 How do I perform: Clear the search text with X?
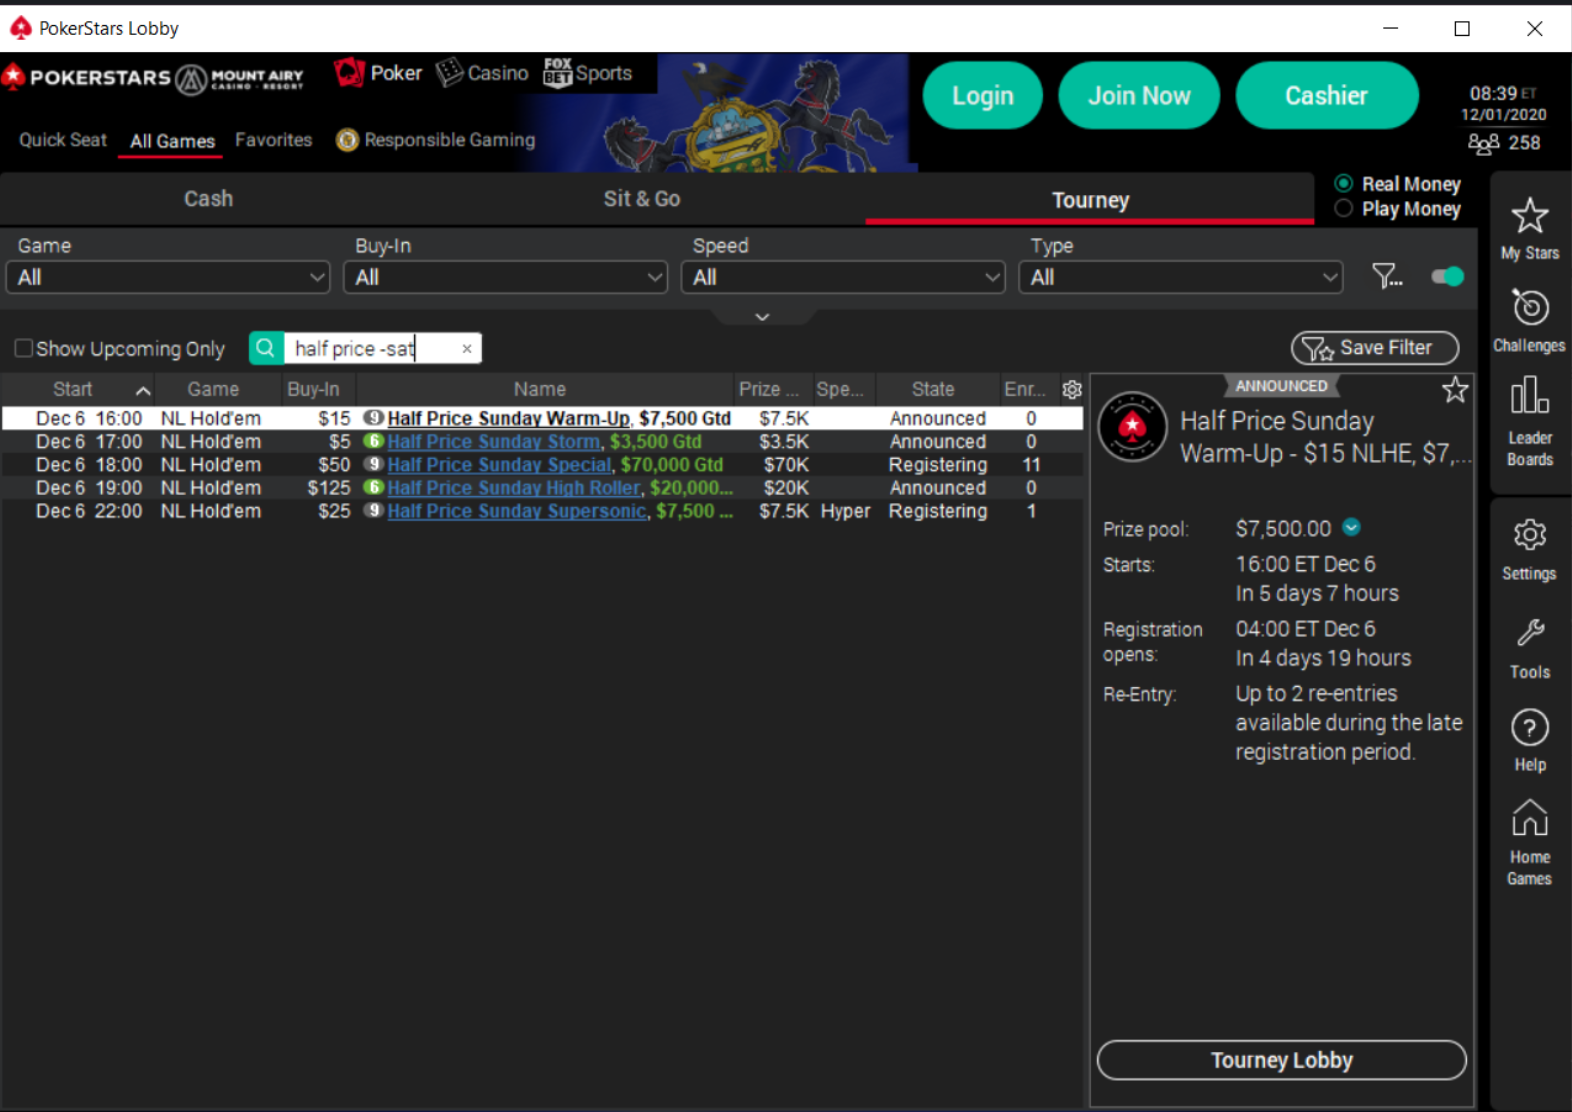tap(467, 349)
